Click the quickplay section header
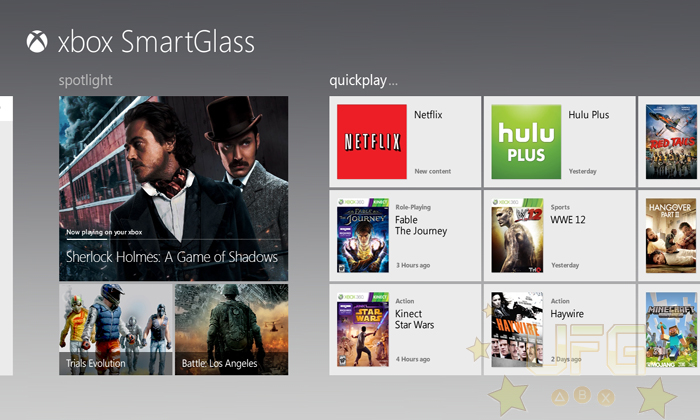Viewport: 700px width, 420px height. 363,81
